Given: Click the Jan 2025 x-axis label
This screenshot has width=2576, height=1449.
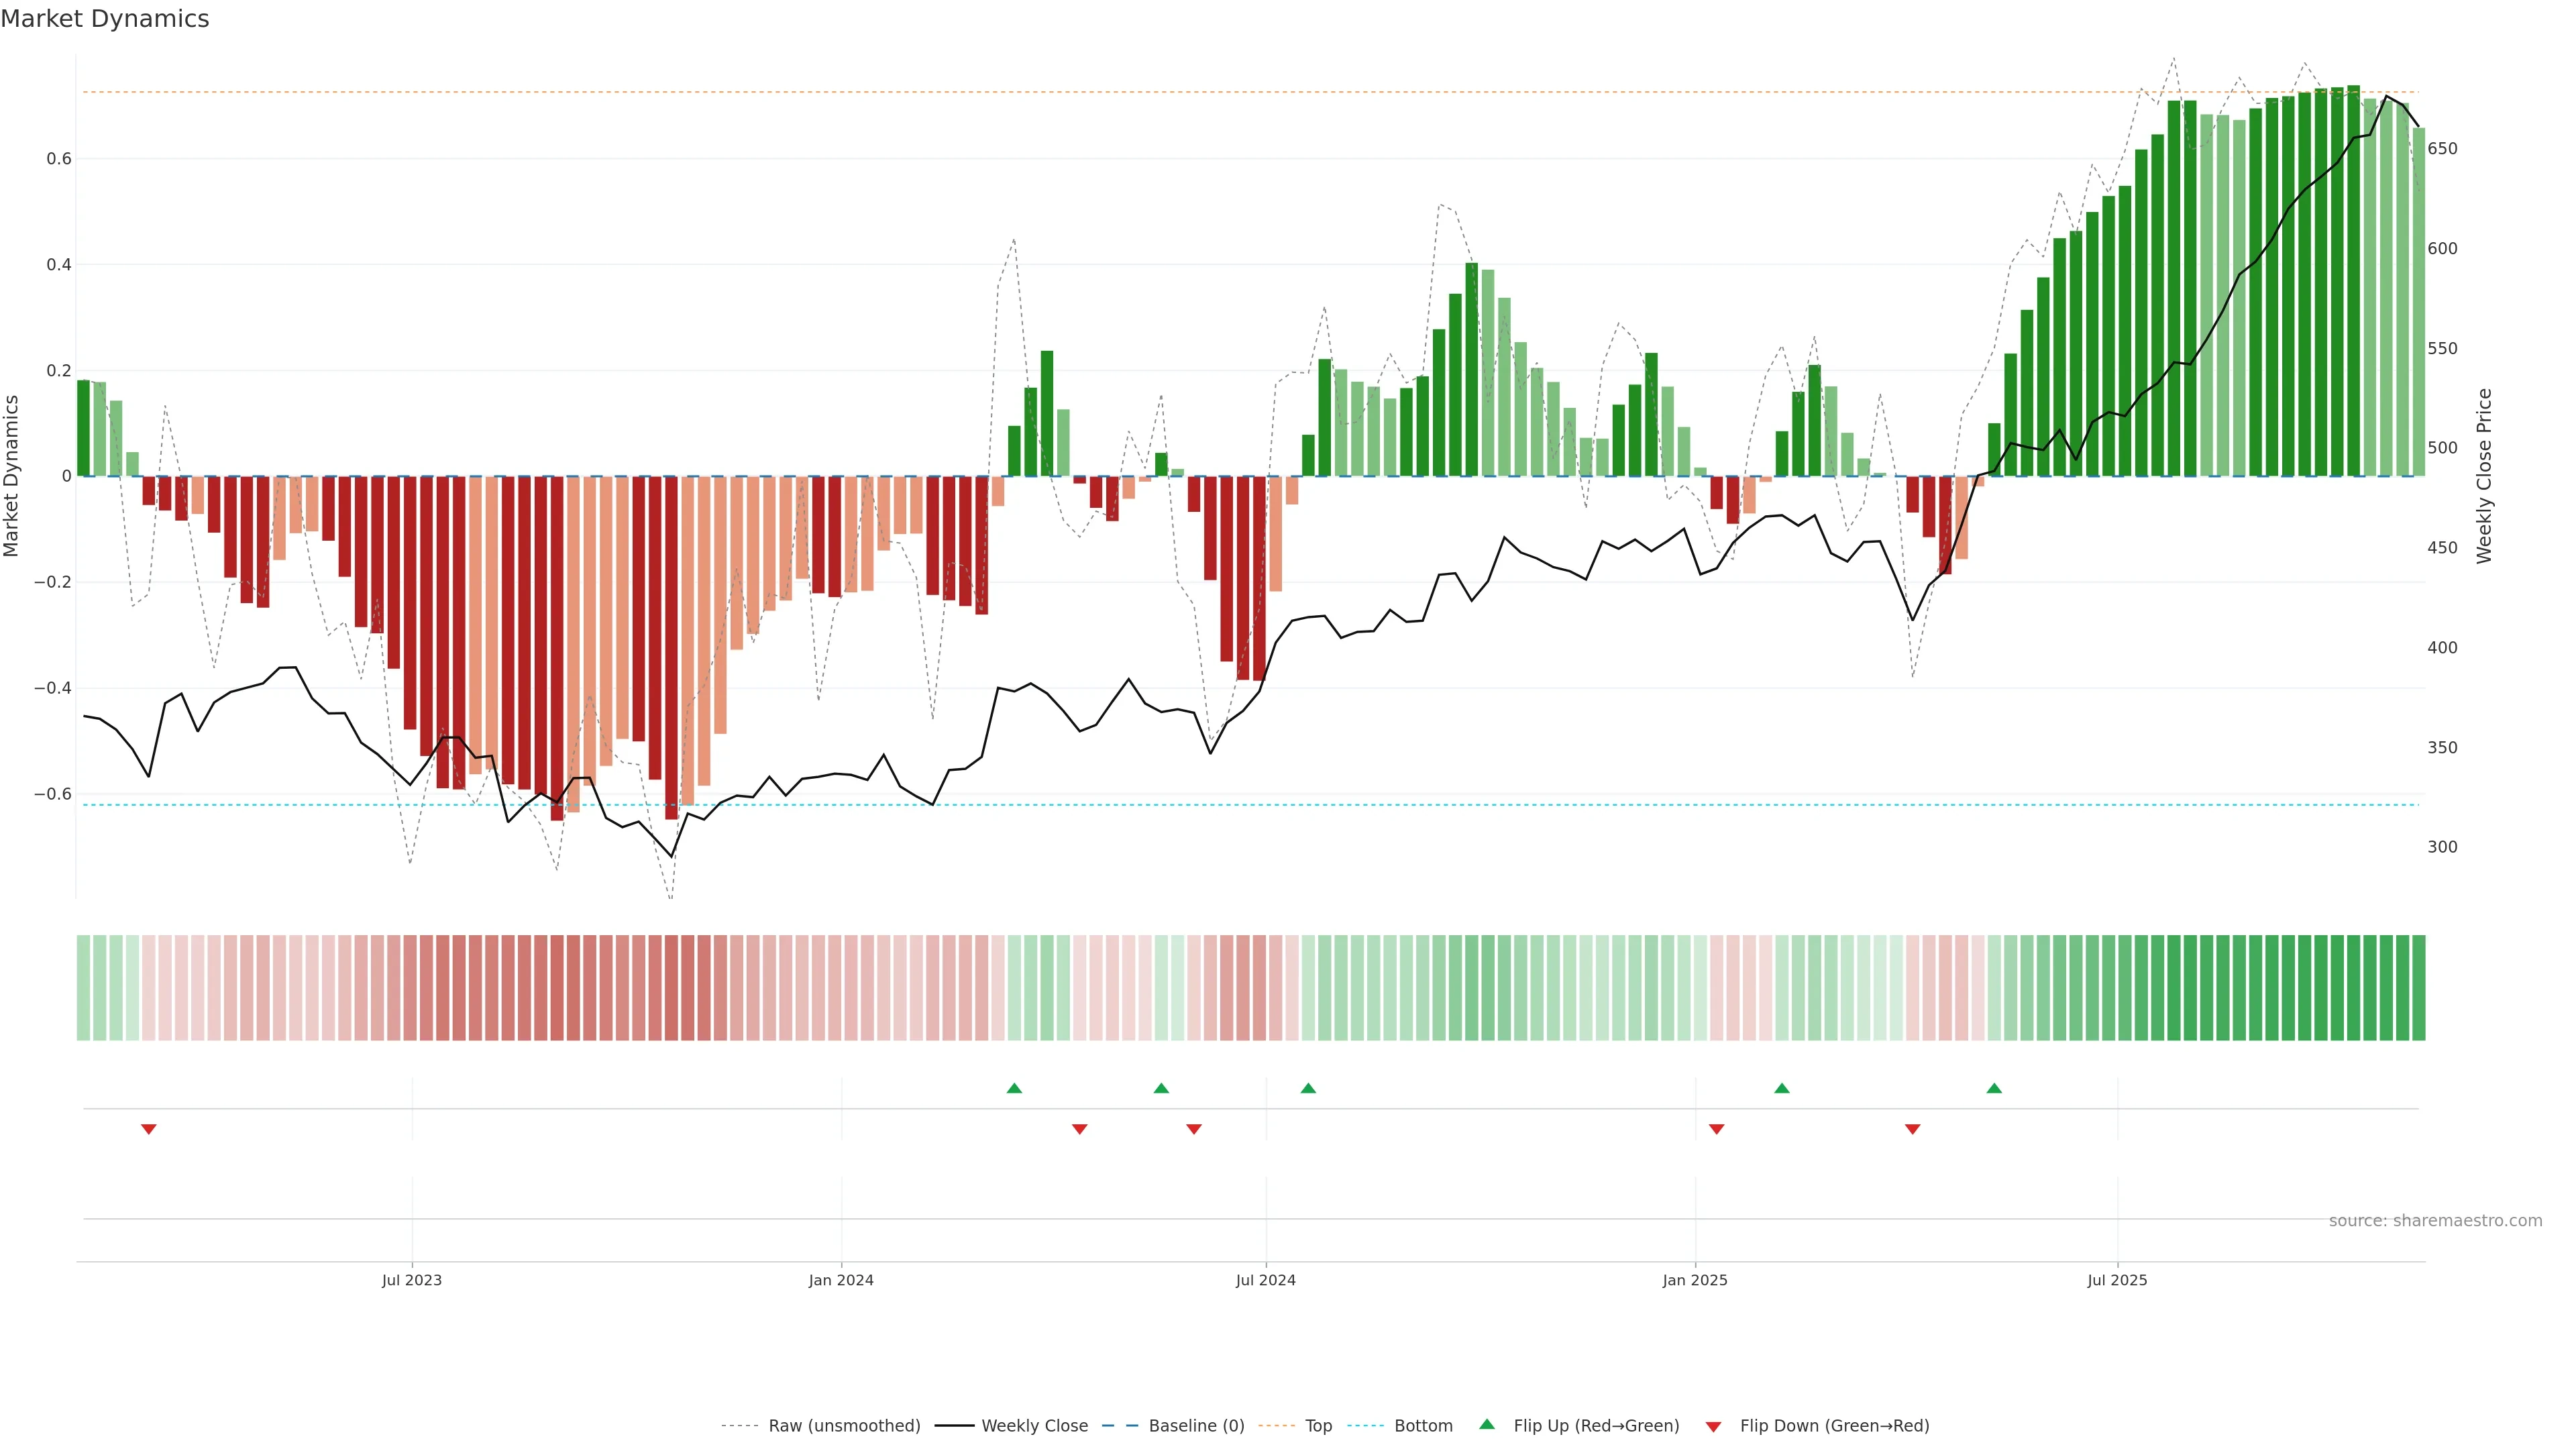Looking at the screenshot, I should [x=1695, y=1280].
